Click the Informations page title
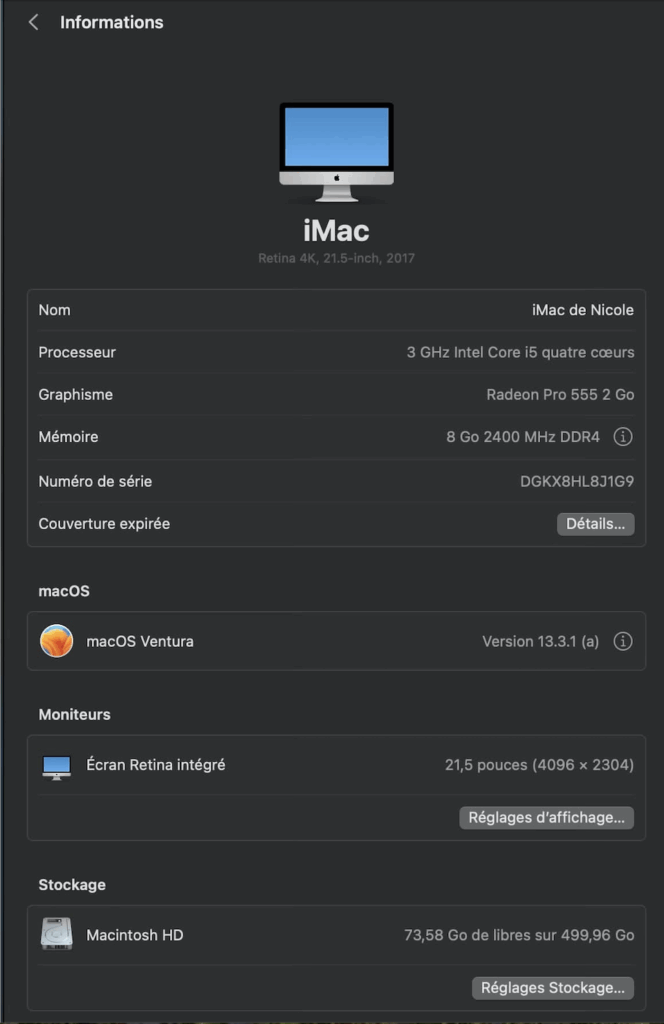Screen dimensions: 664x1024 click(111, 22)
